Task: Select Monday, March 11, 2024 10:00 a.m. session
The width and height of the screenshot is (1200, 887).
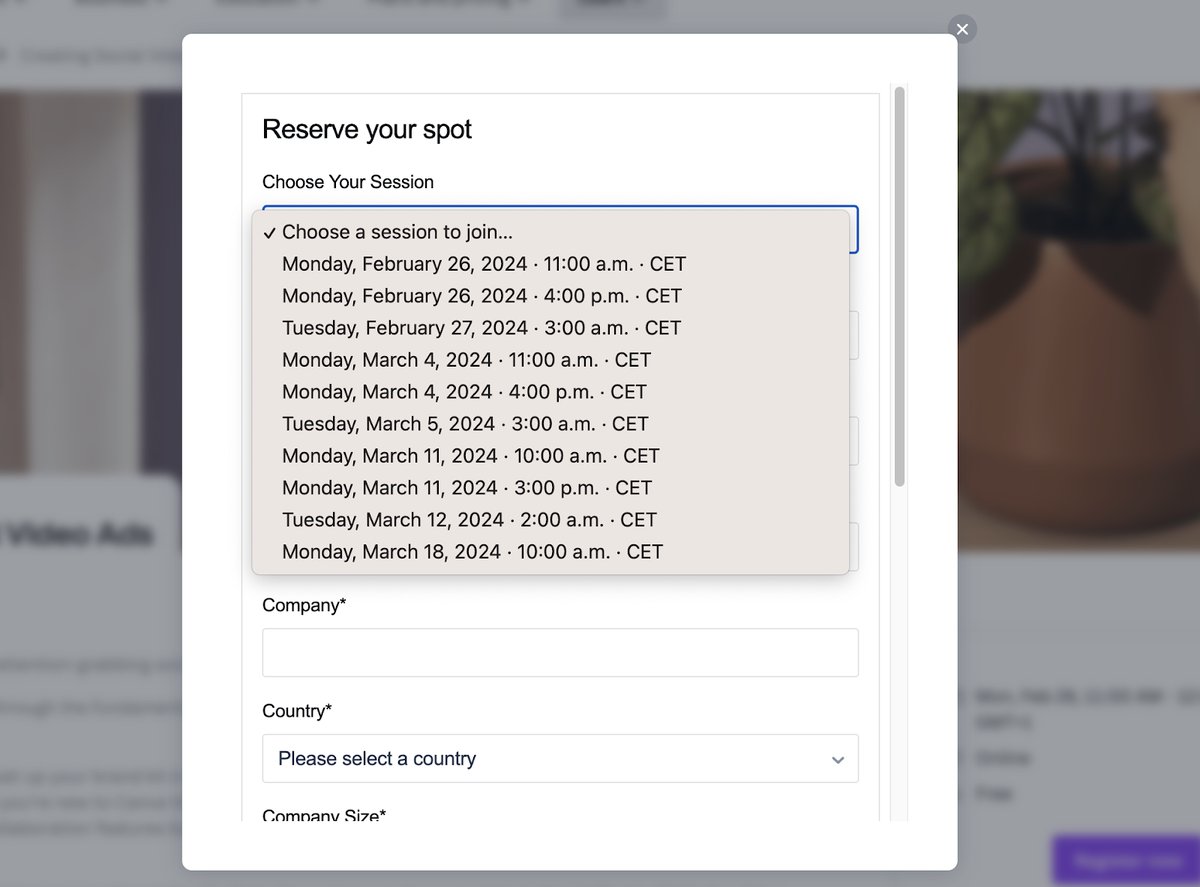Action: [x=550, y=456]
